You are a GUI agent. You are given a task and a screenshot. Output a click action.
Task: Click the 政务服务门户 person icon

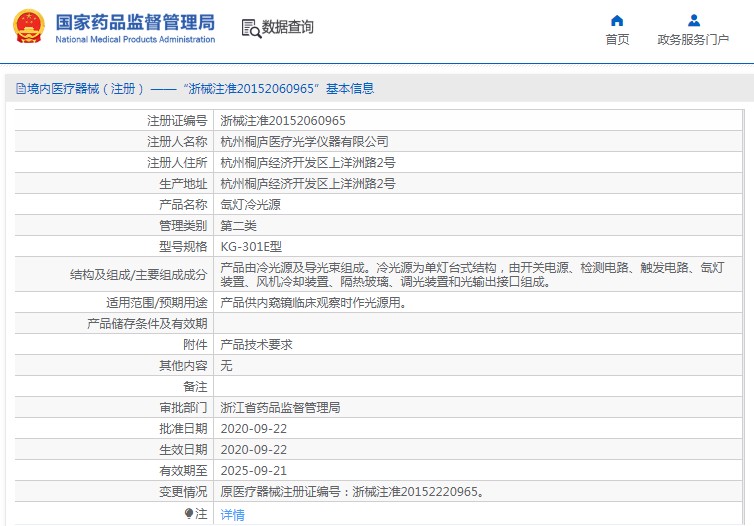pos(693,20)
